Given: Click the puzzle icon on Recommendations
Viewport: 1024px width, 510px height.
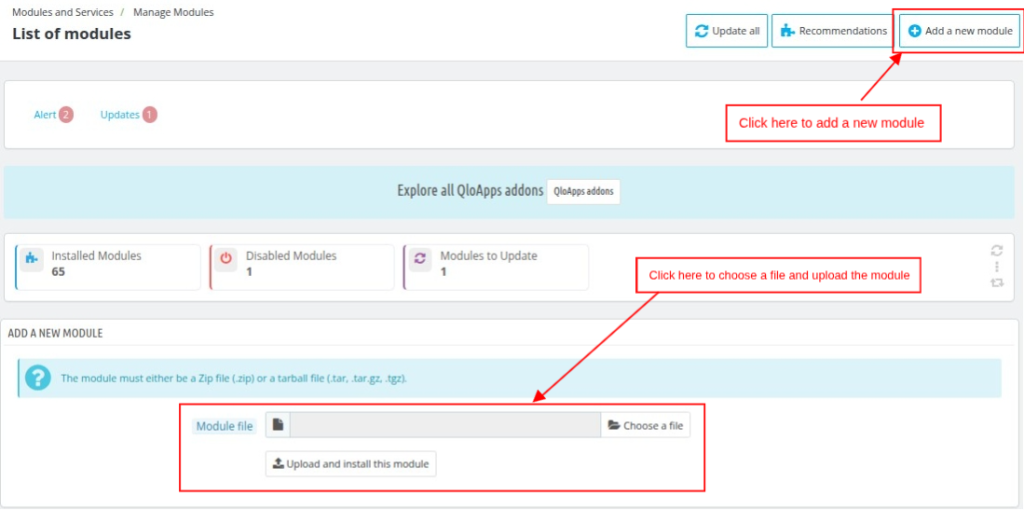Looking at the screenshot, I should pyautogui.click(x=788, y=31).
